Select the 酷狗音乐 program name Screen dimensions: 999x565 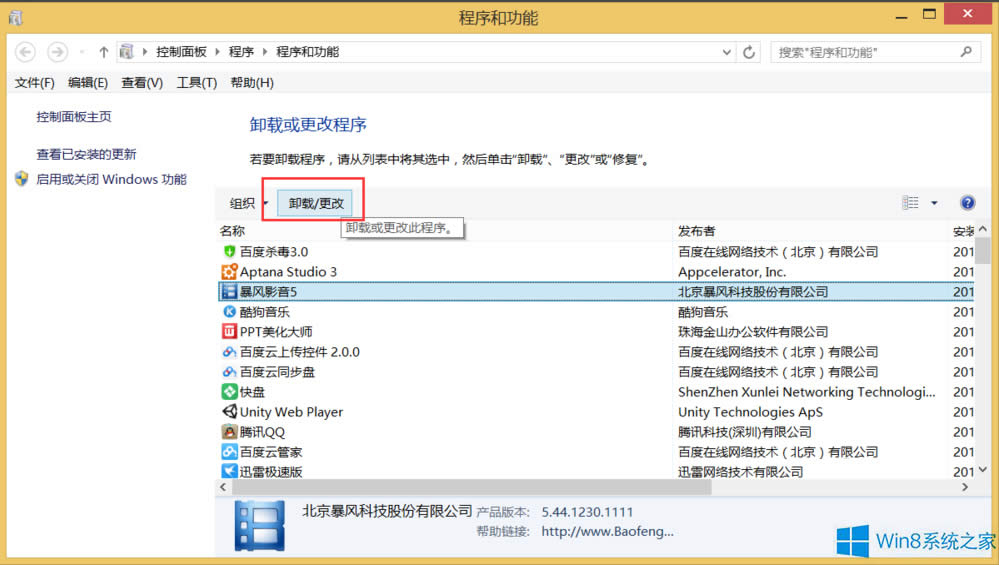coord(264,311)
